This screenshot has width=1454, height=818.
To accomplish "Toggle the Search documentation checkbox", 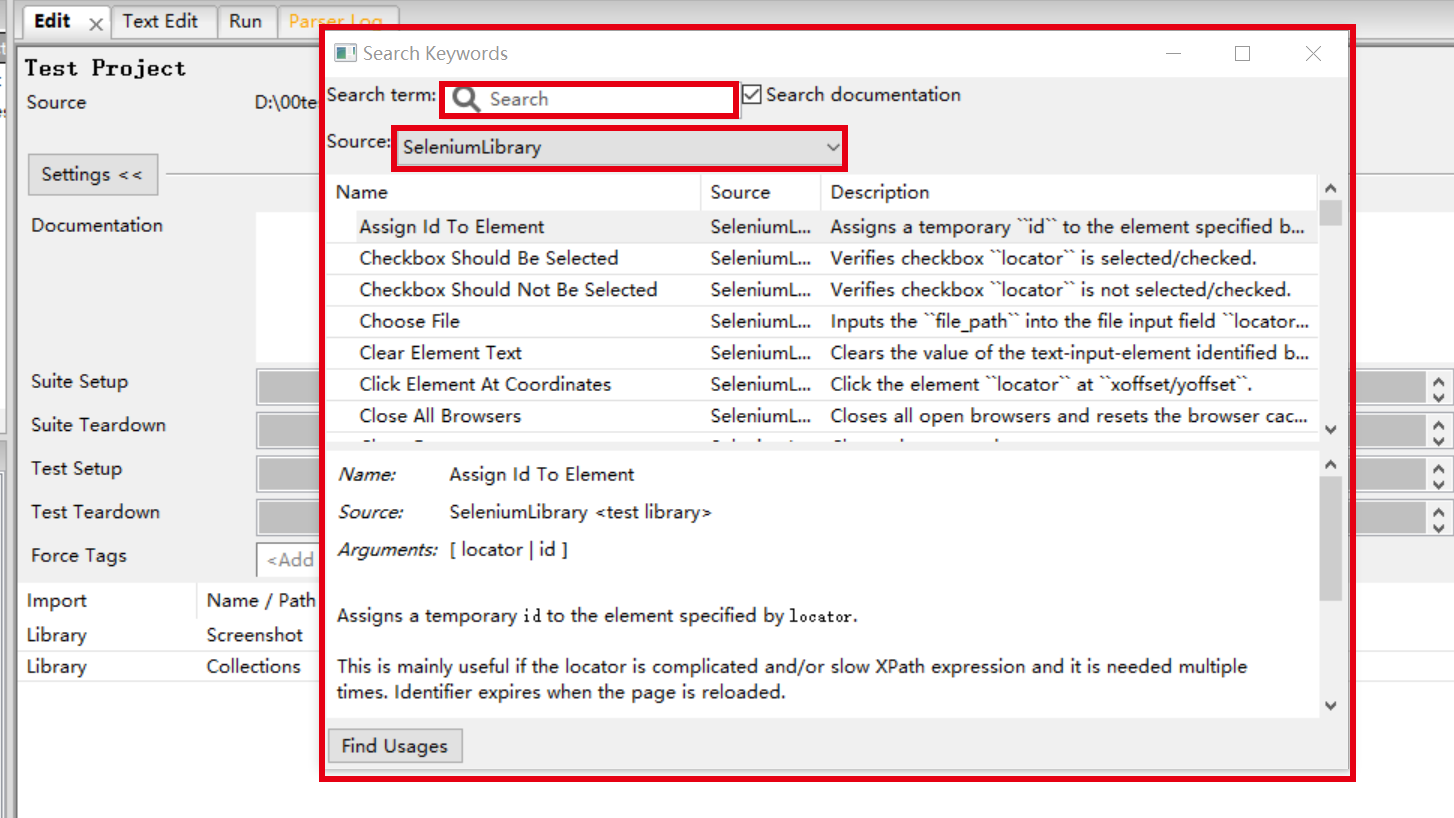I will [752, 95].
